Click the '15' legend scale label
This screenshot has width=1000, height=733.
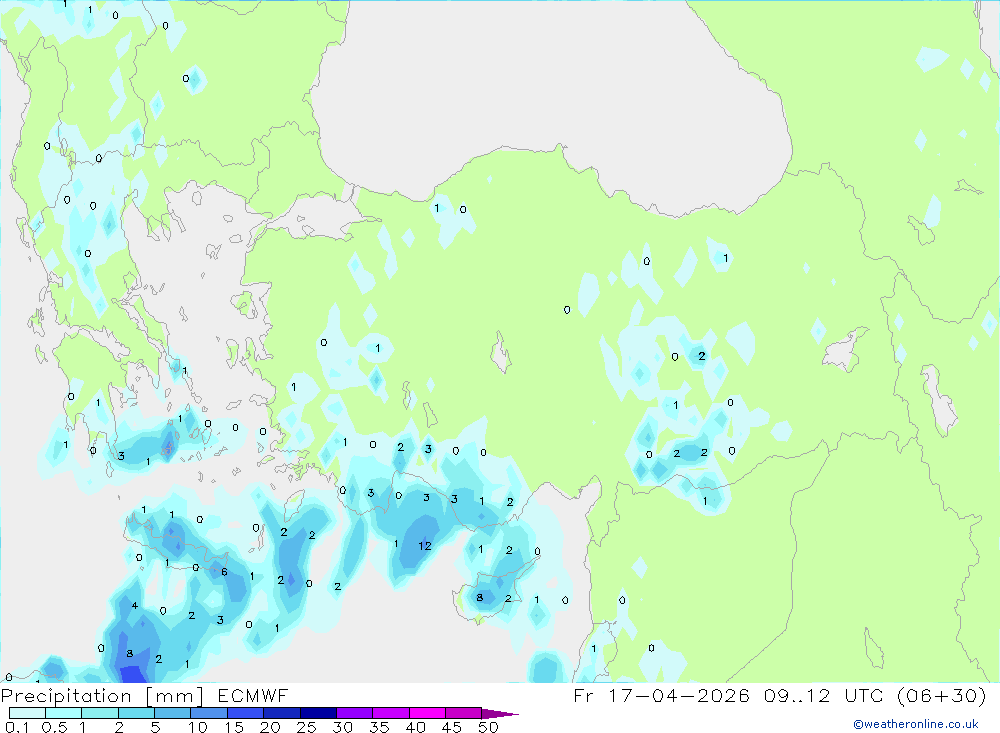click(x=234, y=727)
